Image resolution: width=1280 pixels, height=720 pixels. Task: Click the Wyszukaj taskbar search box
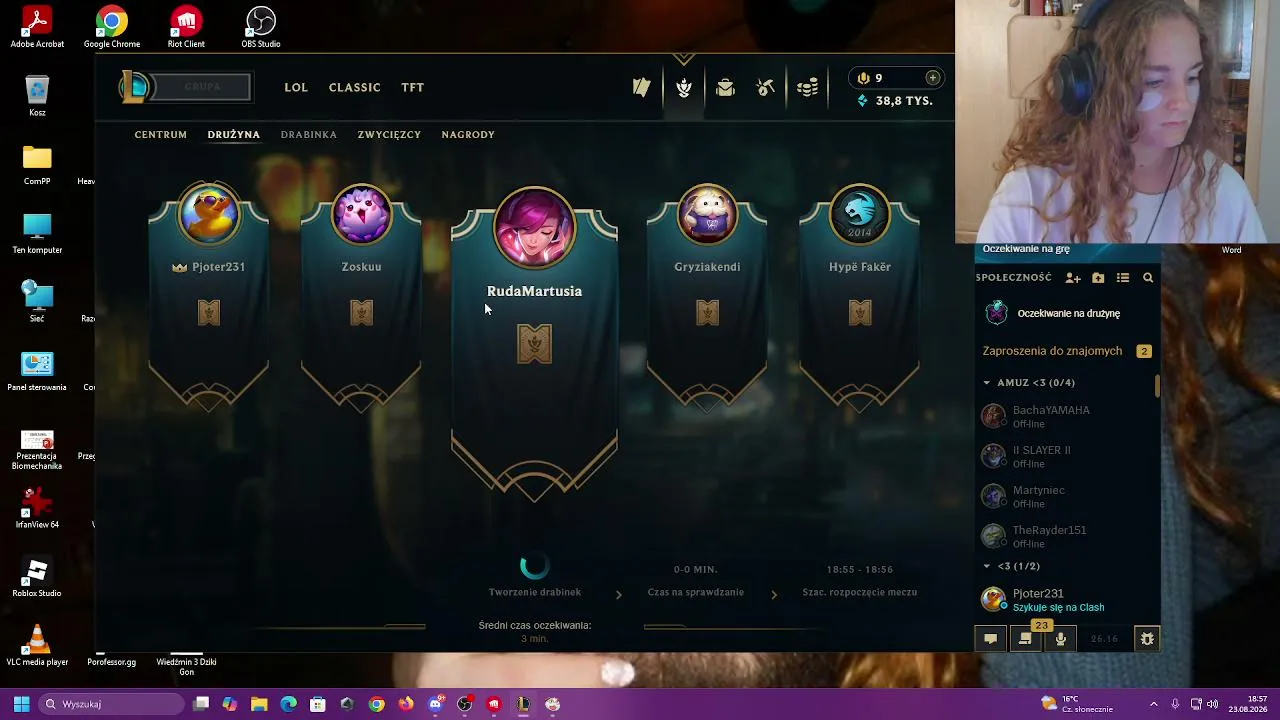(111, 704)
